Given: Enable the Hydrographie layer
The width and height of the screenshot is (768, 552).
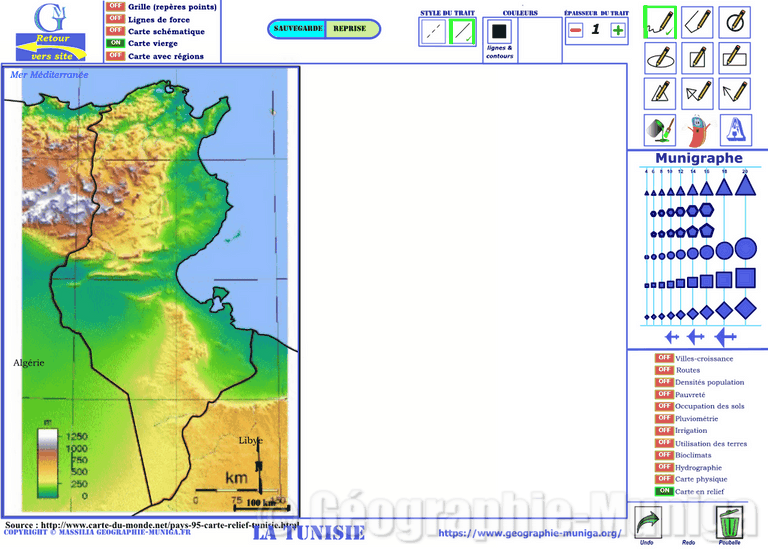Looking at the screenshot, I should (664, 467).
